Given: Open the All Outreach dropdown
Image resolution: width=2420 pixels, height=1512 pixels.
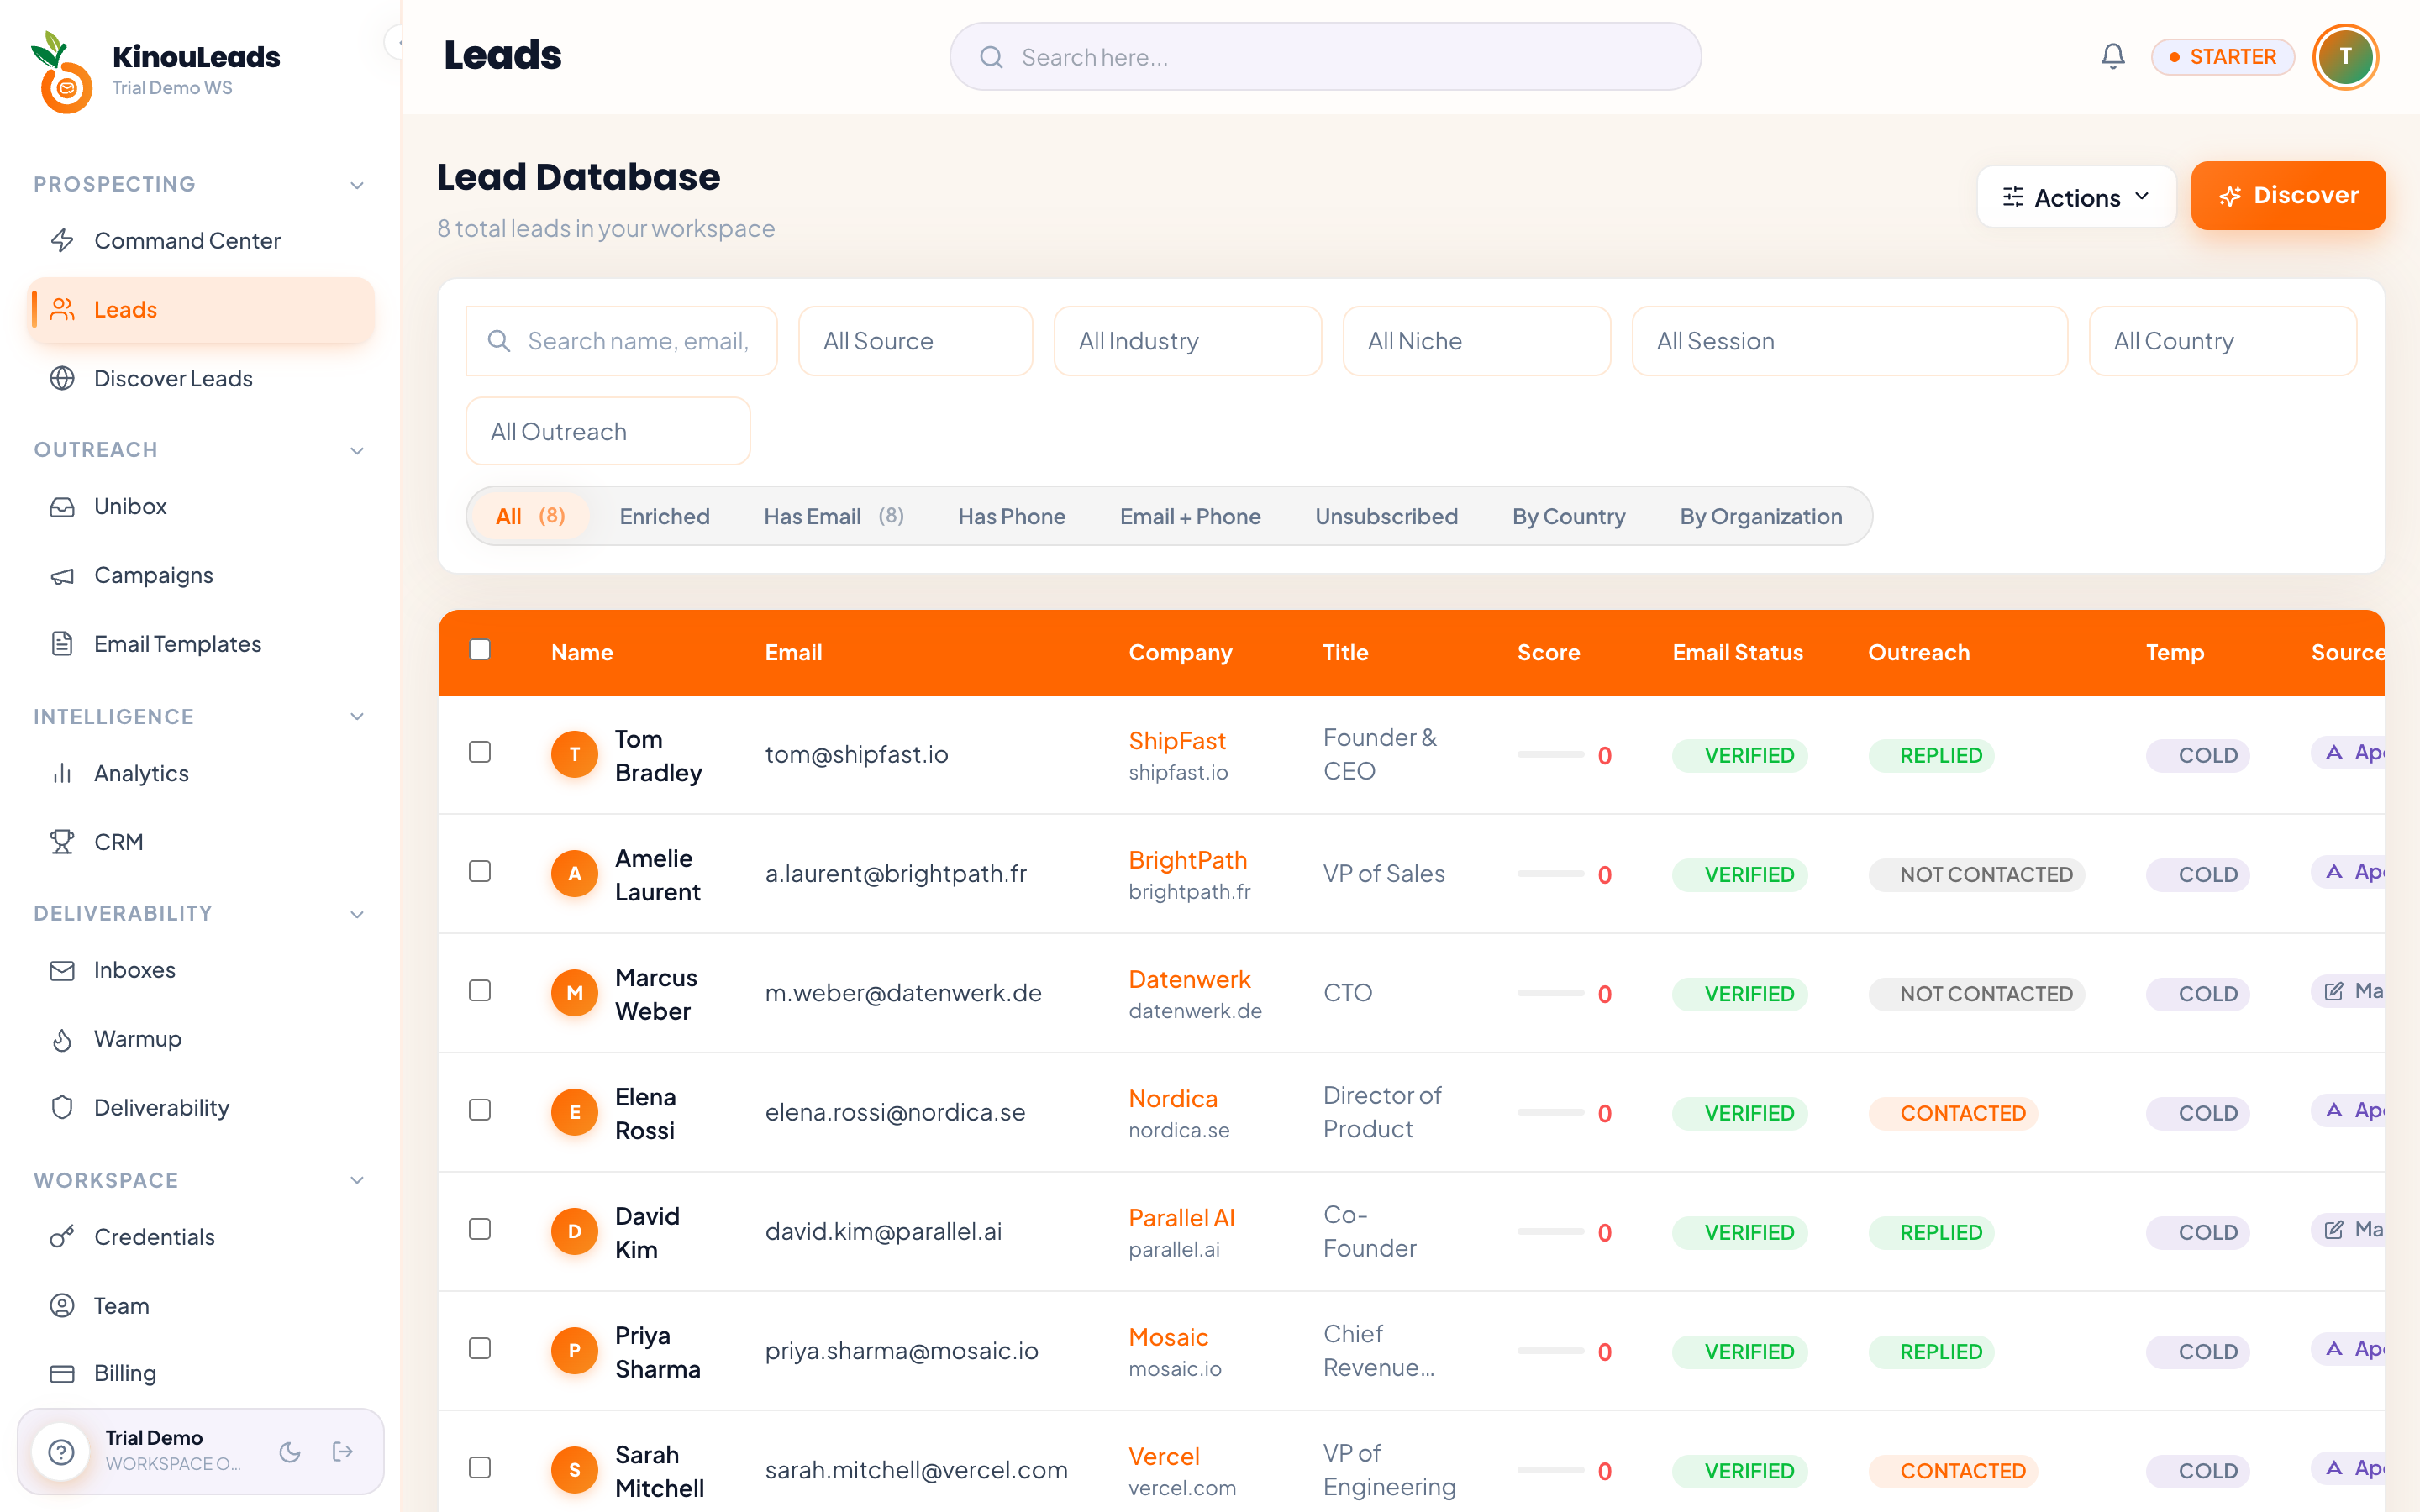Looking at the screenshot, I should point(608,431).
